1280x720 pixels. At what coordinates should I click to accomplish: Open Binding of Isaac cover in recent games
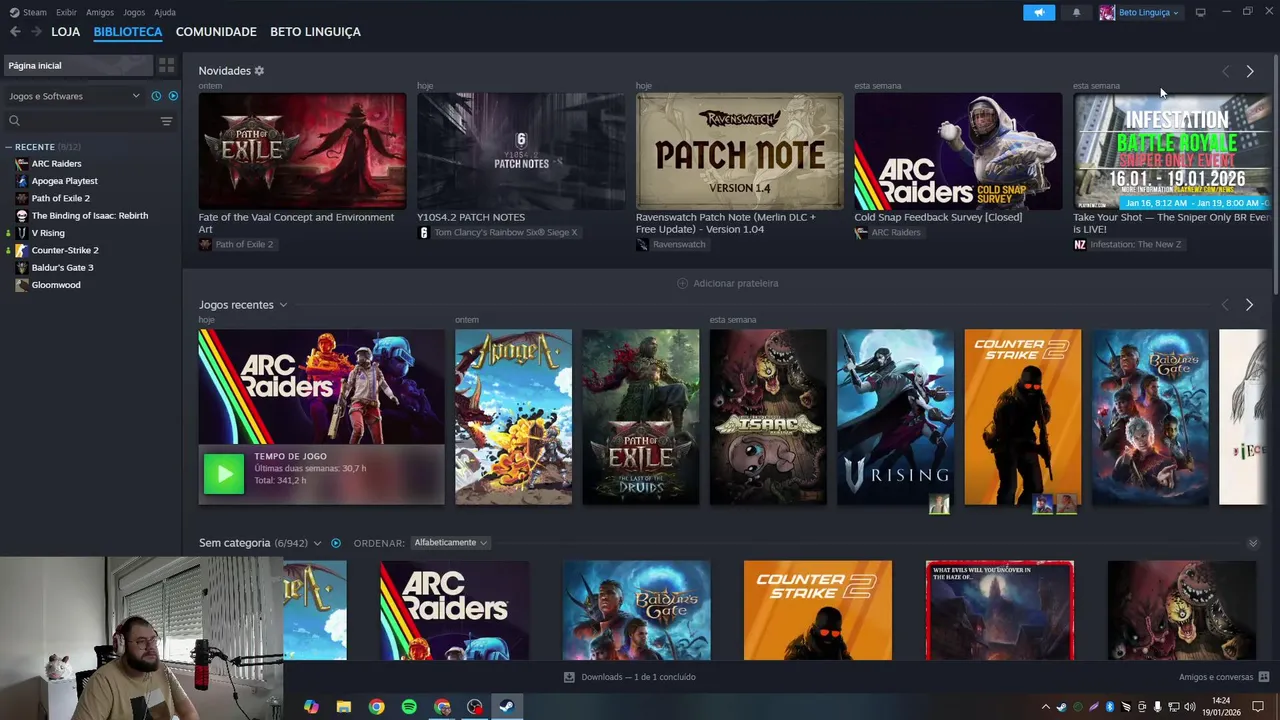[x=768, y=417]
